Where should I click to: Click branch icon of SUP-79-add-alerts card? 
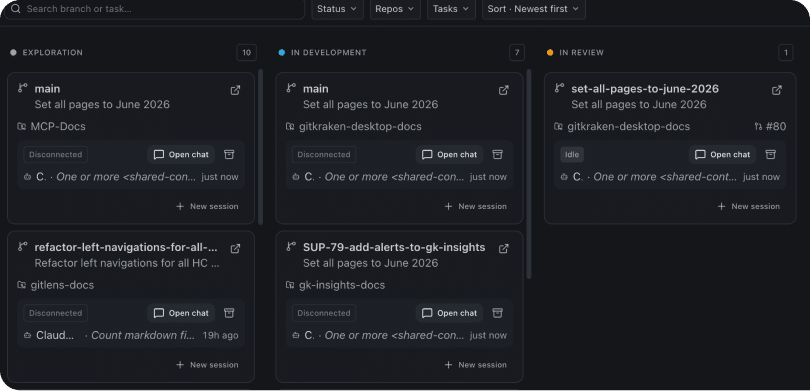tap(291, 246)
